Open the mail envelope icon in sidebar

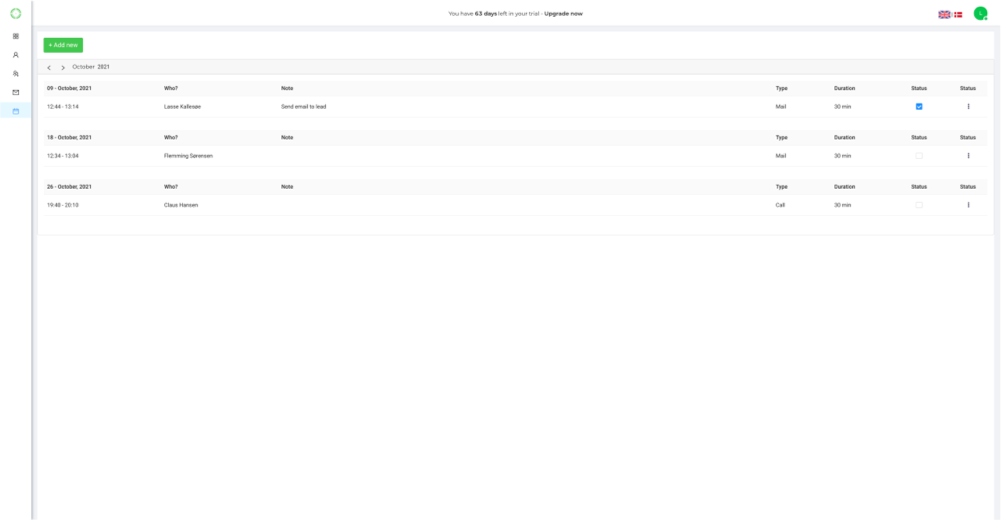tap(15, 92)
